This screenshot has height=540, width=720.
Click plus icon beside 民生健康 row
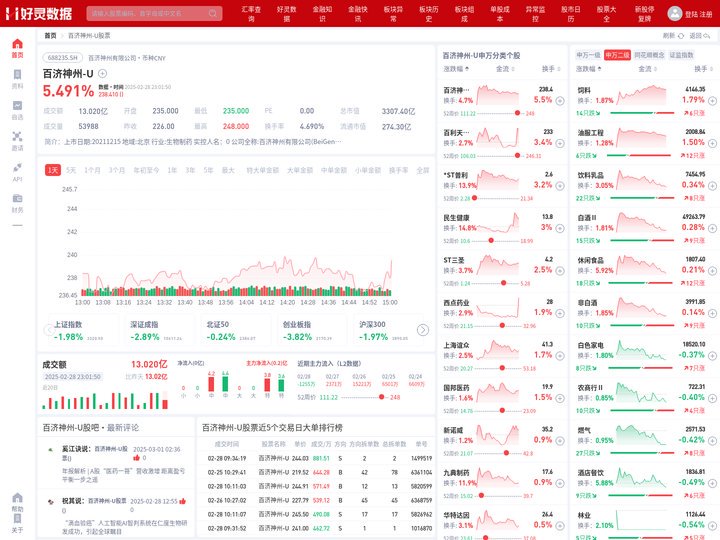[x=560, y=228]
